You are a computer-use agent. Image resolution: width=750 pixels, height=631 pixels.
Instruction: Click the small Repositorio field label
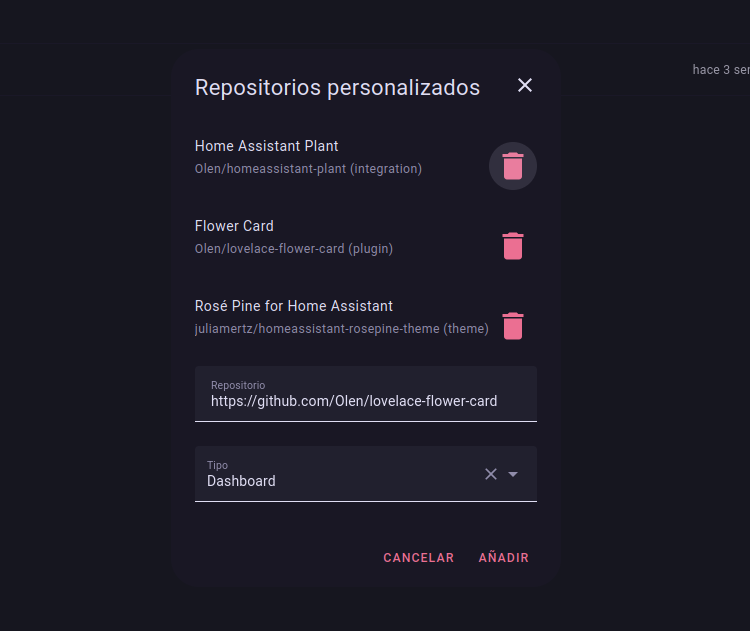(x=238, y=385)
